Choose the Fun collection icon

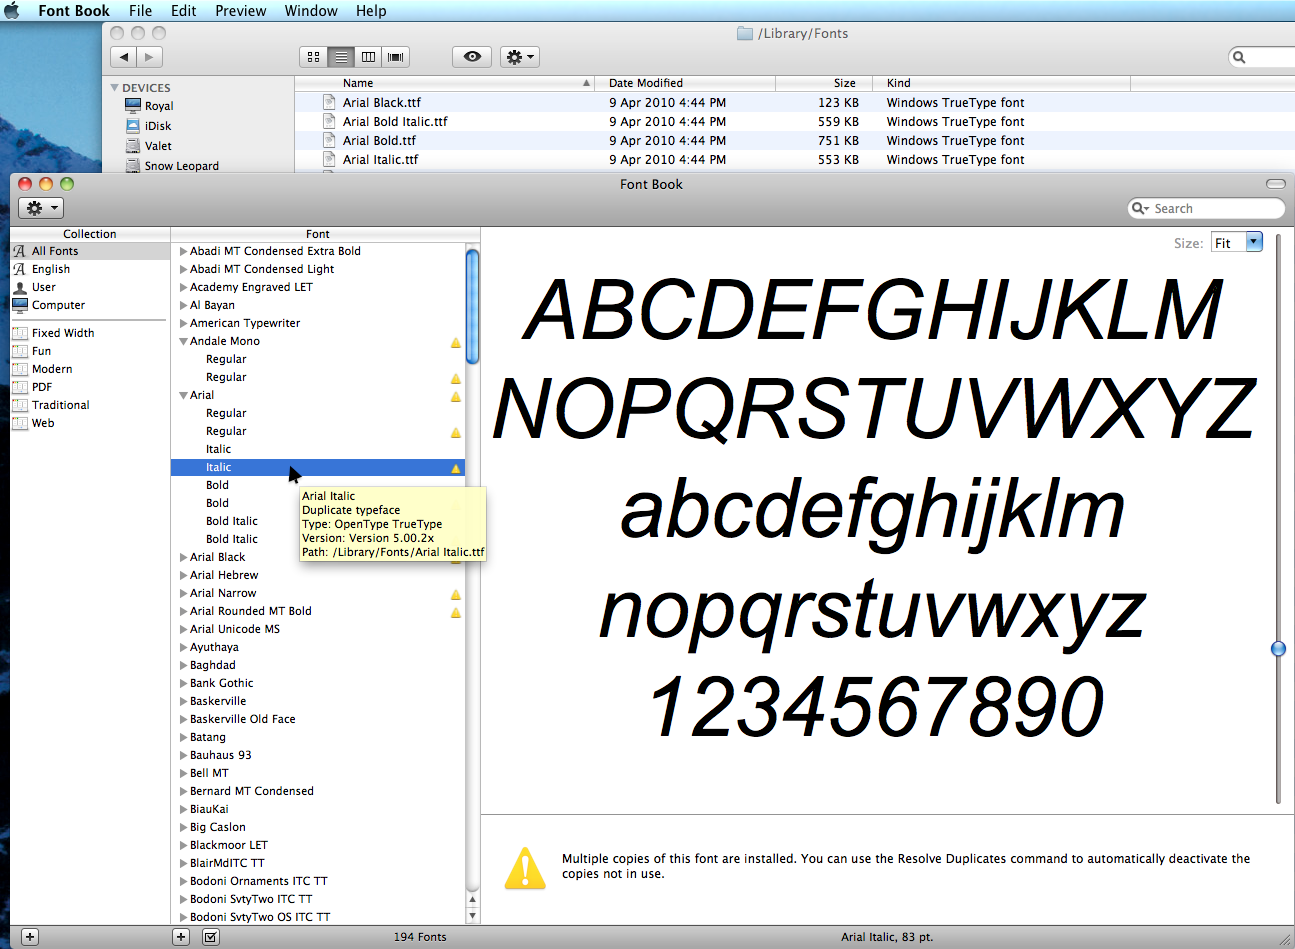click(x=19, y=351)
